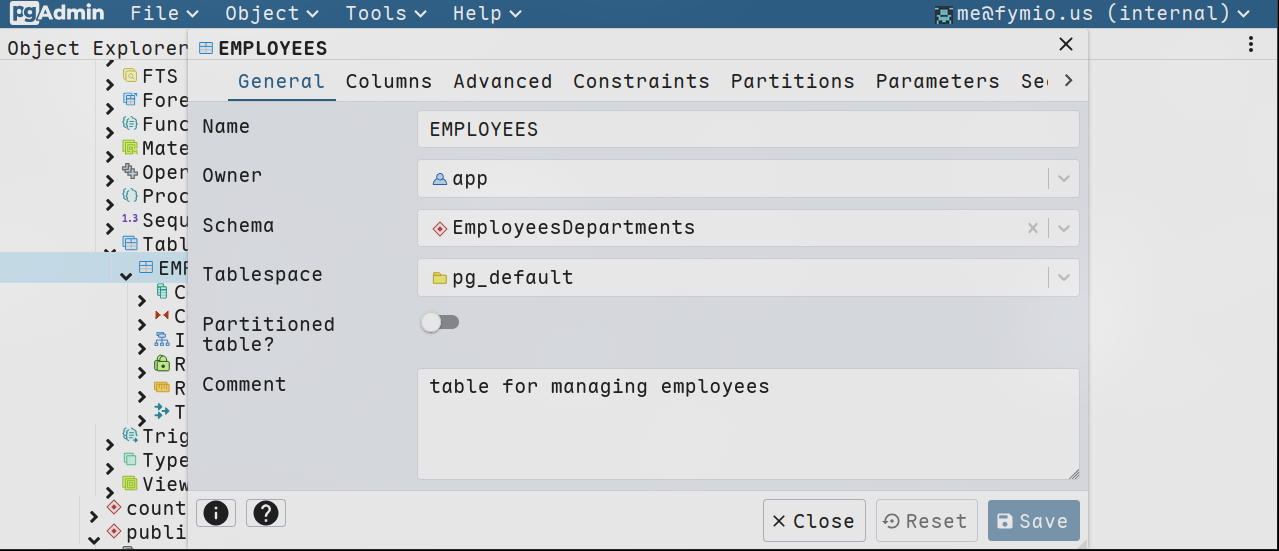Open the Owner dropdown
This screenshot has width=1279, height=551.
[1064, 179]
